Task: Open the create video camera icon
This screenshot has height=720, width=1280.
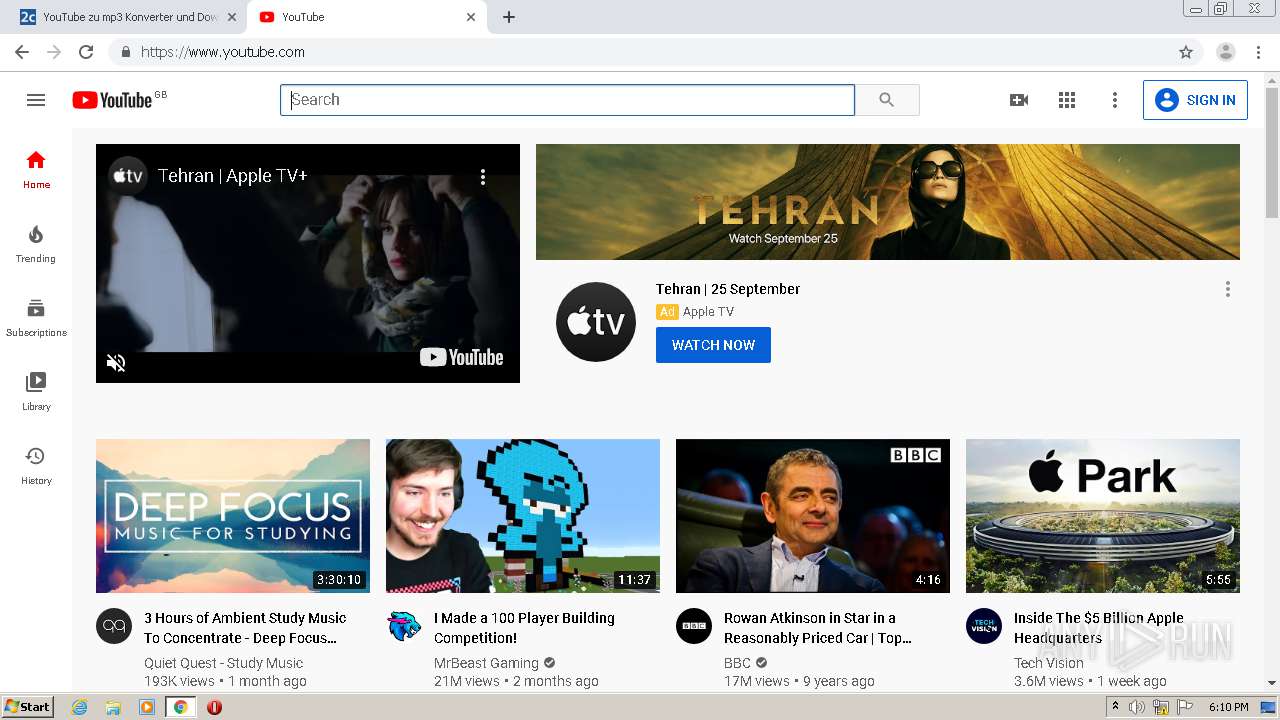Action: 1019,100
